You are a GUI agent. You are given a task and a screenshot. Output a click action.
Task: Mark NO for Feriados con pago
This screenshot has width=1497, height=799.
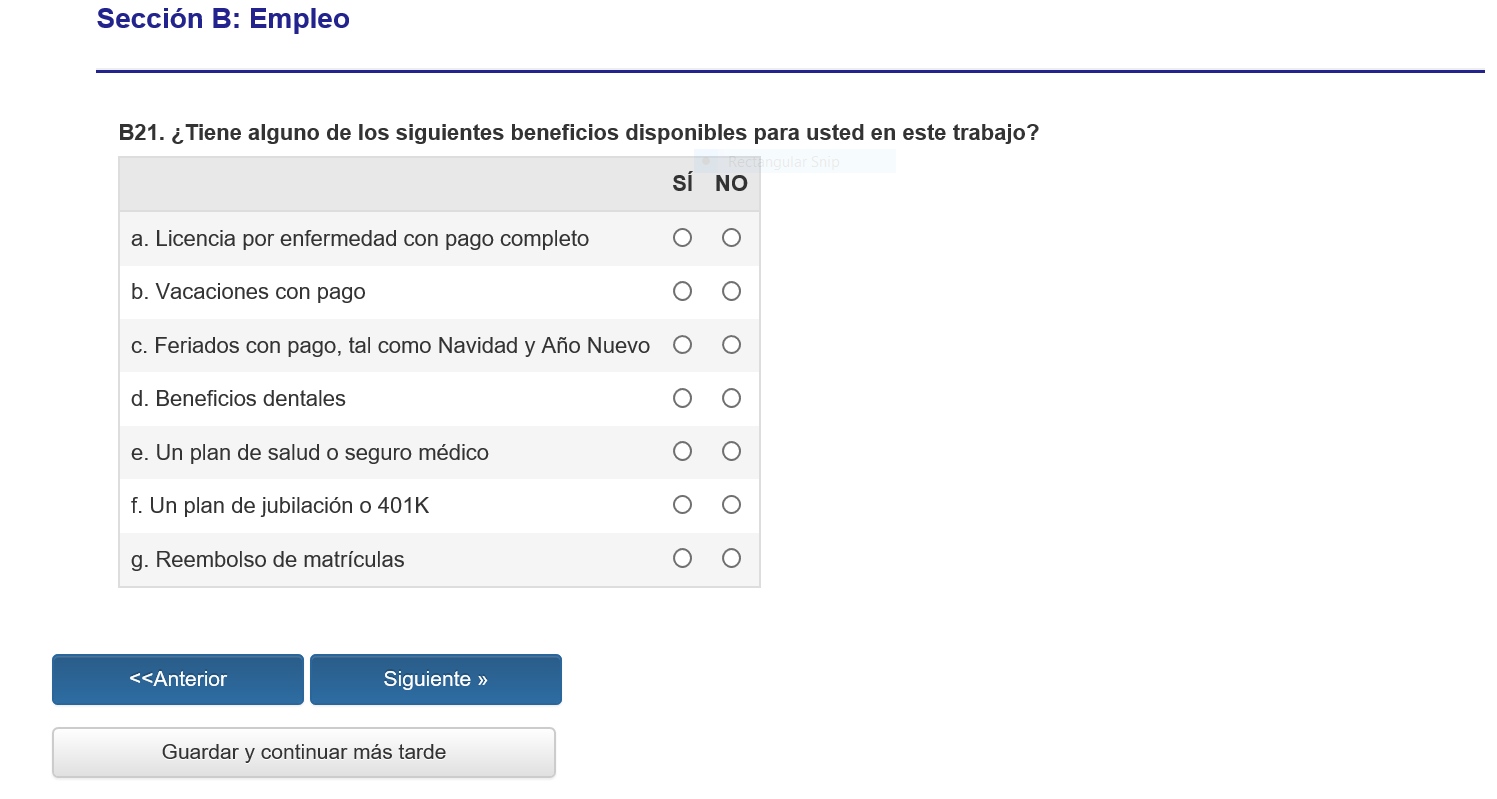click(731, 345)
